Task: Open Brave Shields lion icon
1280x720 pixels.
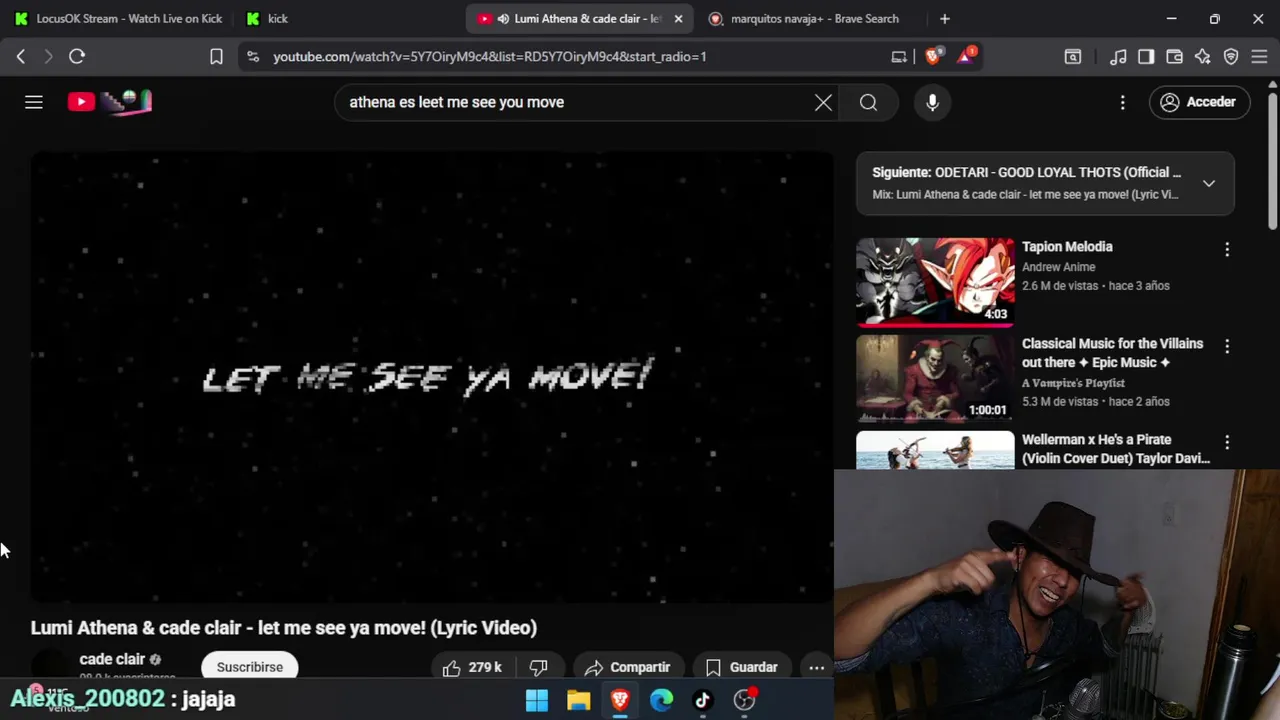Action: tap(932, 57)
